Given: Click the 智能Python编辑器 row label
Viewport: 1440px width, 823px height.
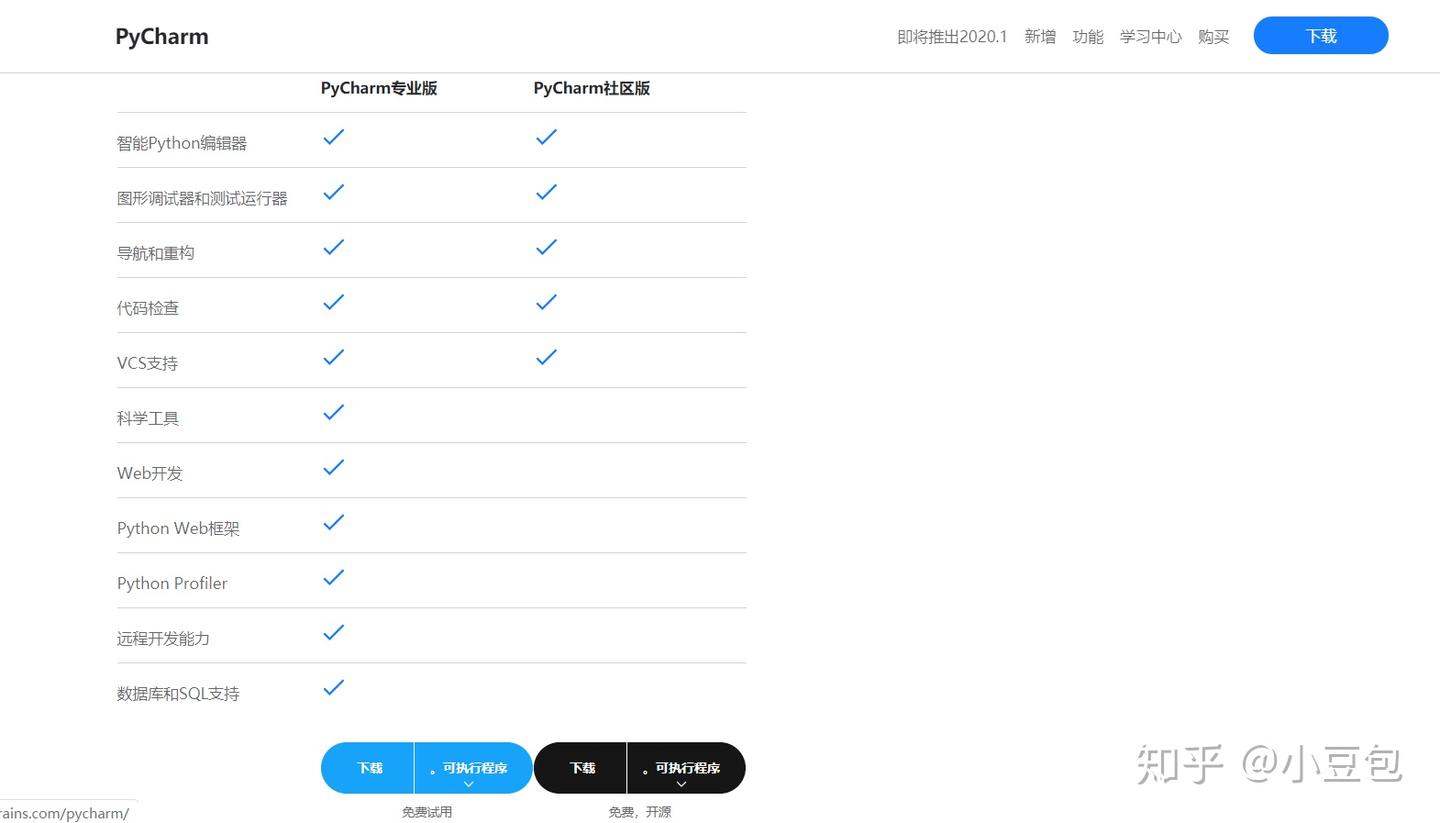Looking at the screenshot, I should 182,143.
